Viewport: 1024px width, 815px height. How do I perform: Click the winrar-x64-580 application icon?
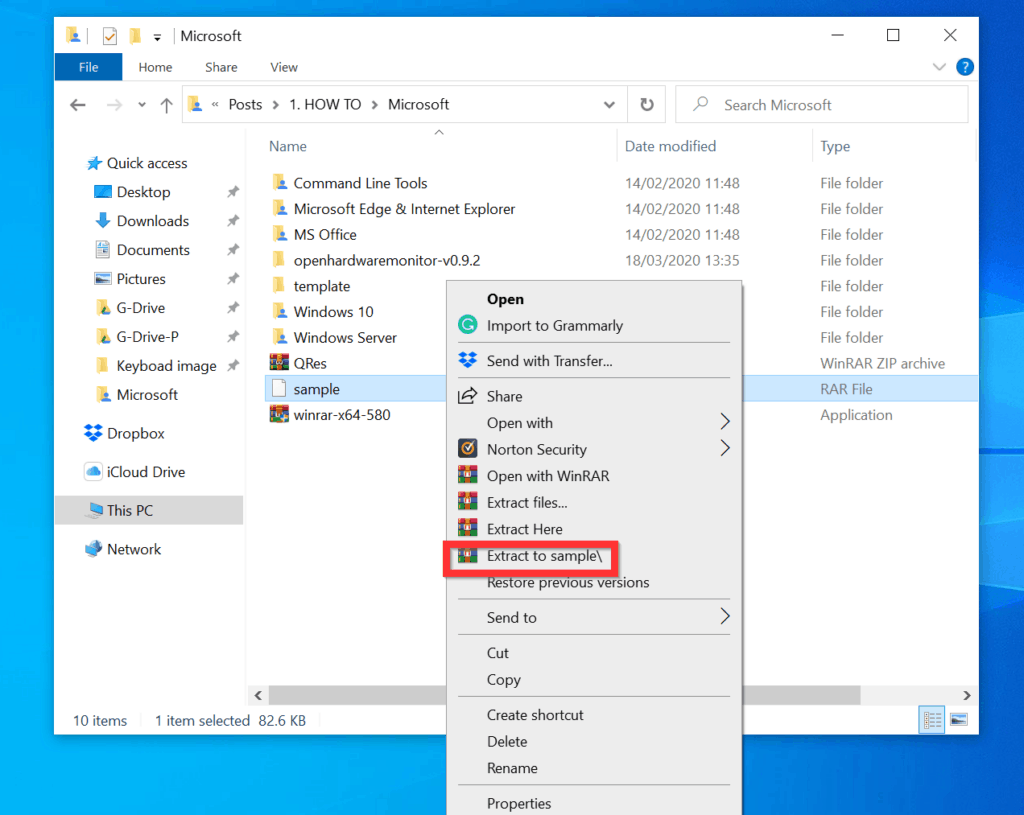(x=279, y=415)
